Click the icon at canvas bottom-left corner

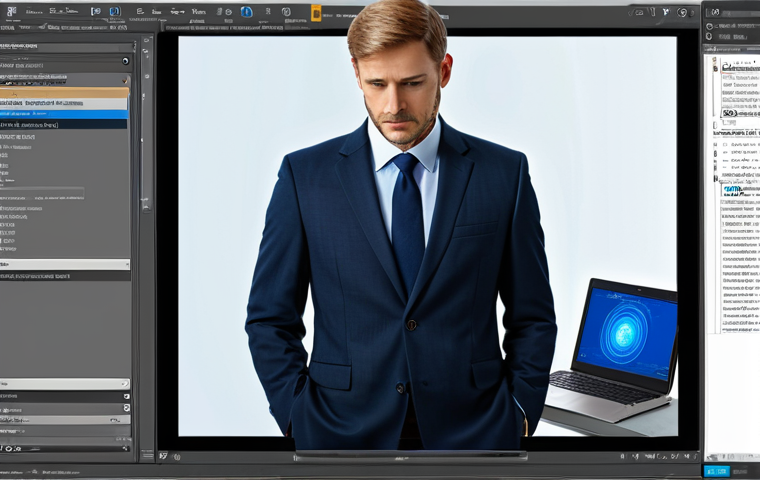point(163,456)
